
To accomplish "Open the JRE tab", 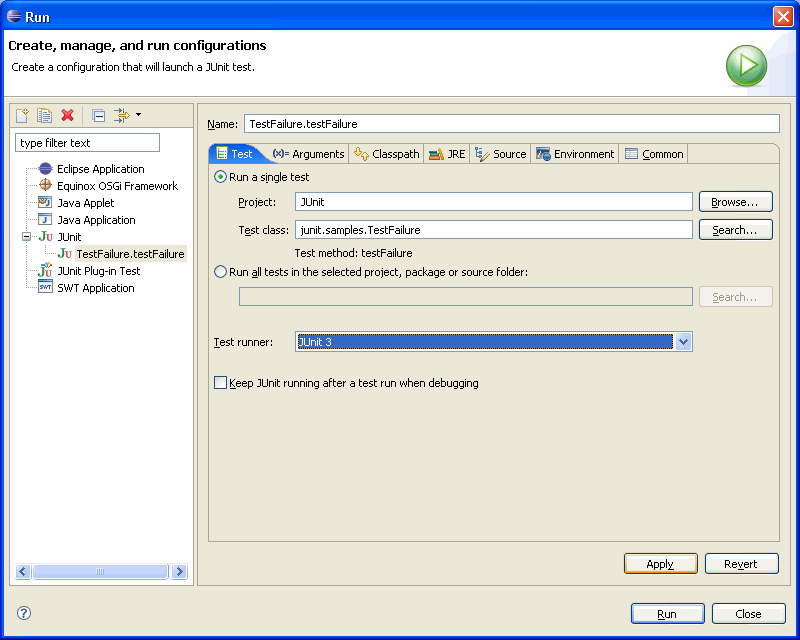I will [447, 154].
